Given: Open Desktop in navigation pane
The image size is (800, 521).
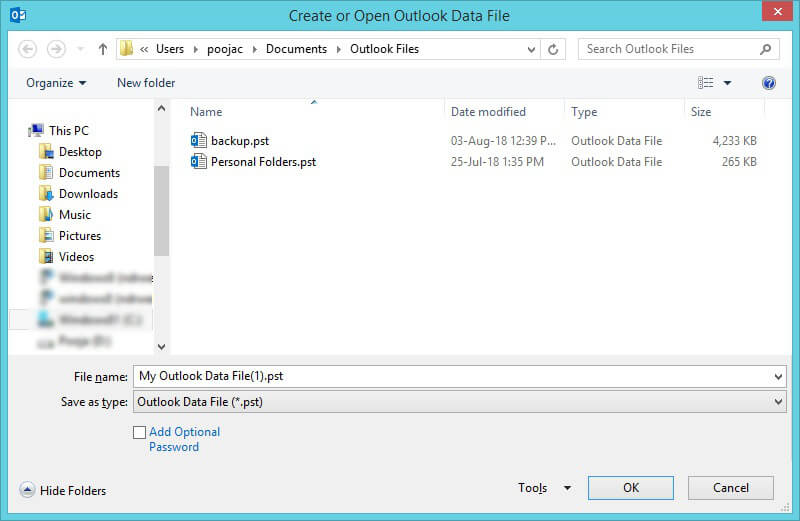Looking at the screenshot, I should 80,152.
